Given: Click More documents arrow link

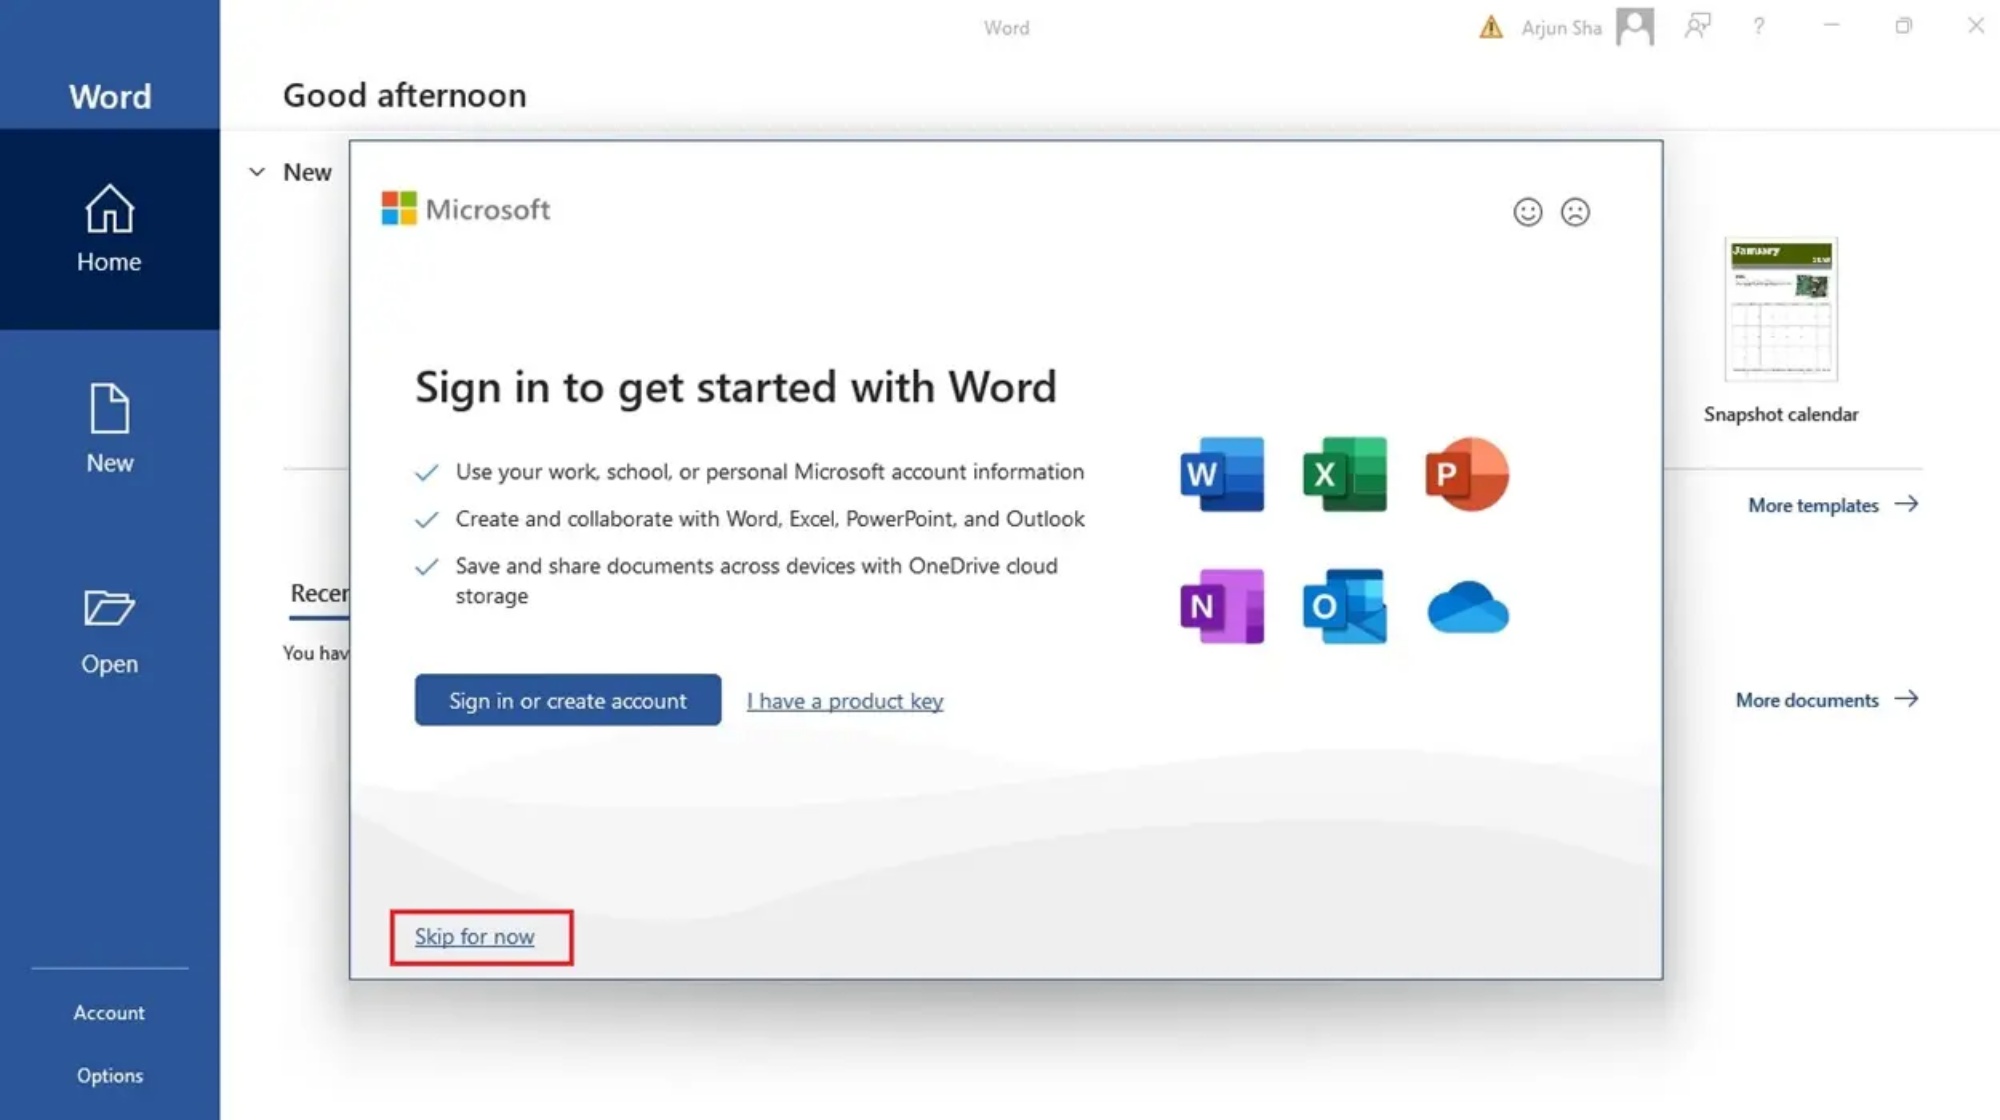Looking at the screenshot, I should click(1827, 699).
